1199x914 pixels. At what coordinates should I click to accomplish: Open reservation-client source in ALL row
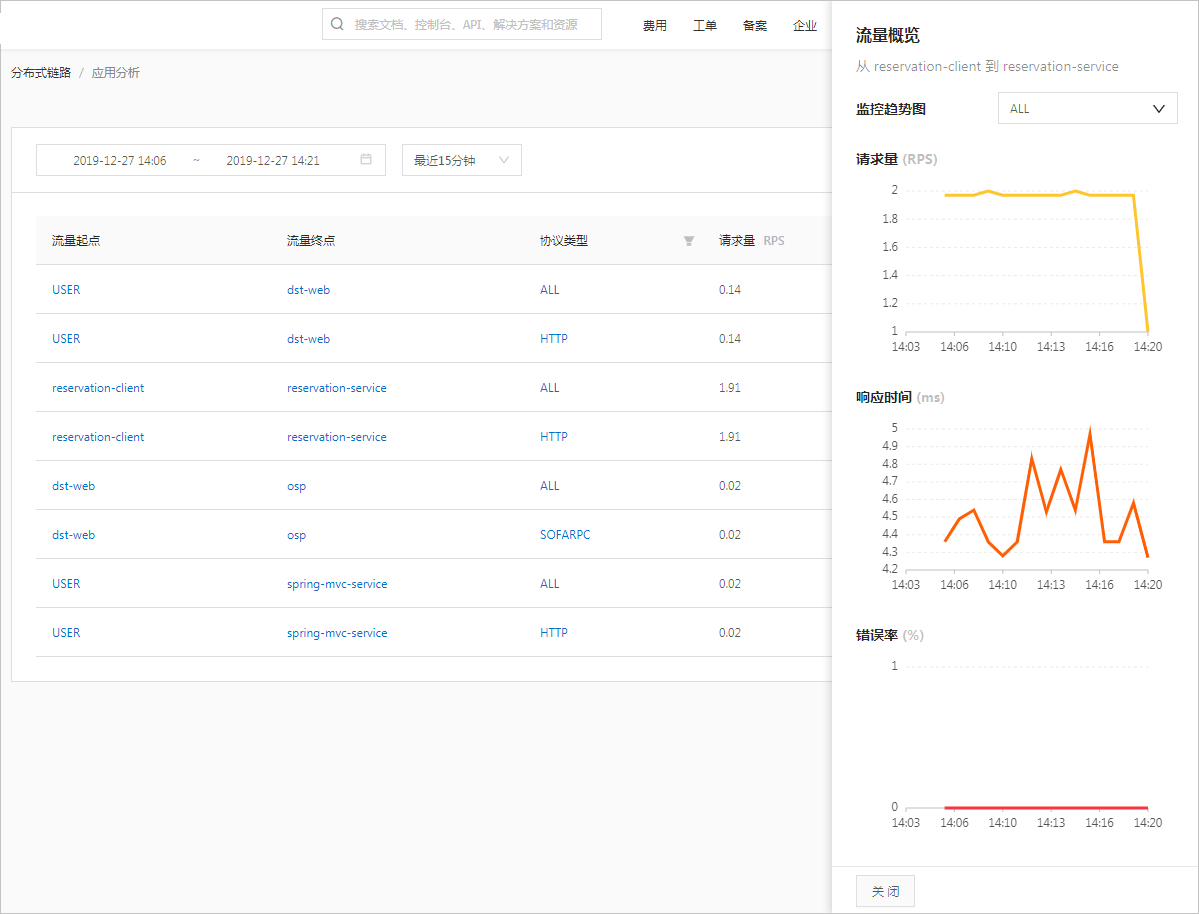tap(98, 388)
